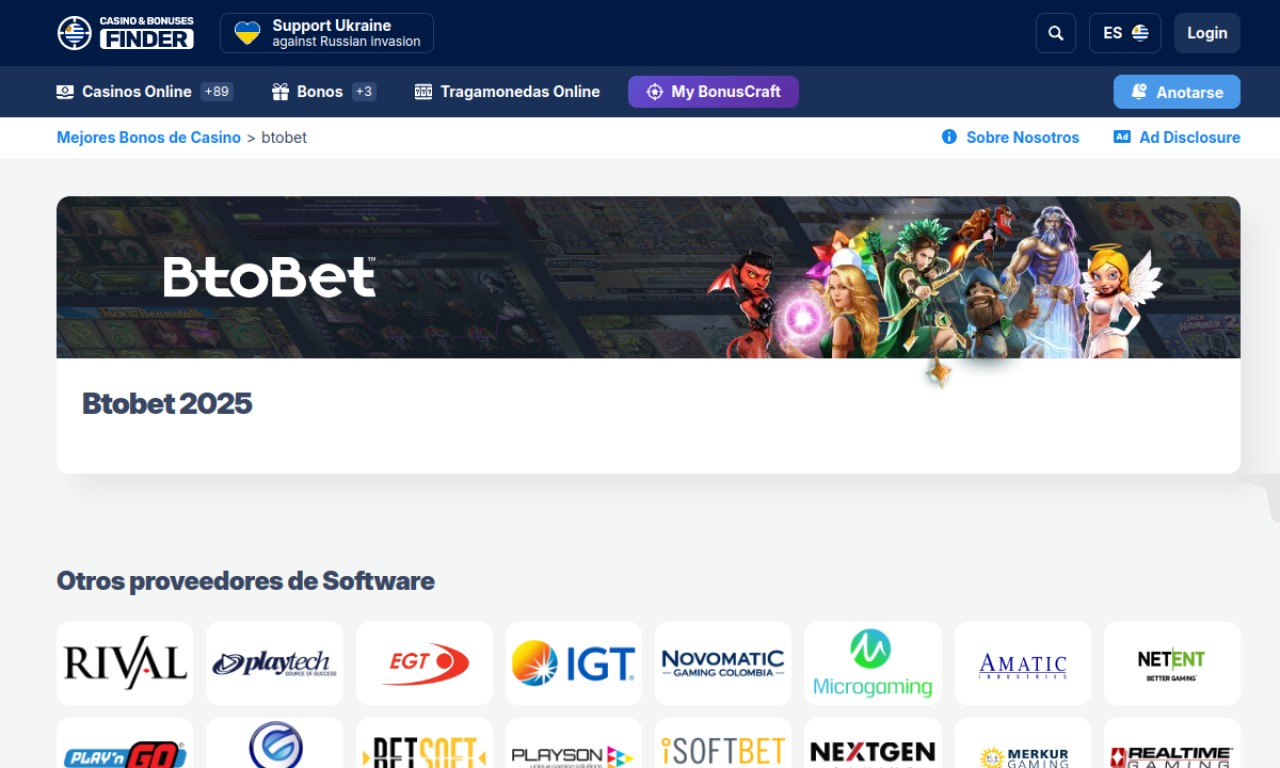
Task: Select the Playson provider logo
Action: [573, 743]
